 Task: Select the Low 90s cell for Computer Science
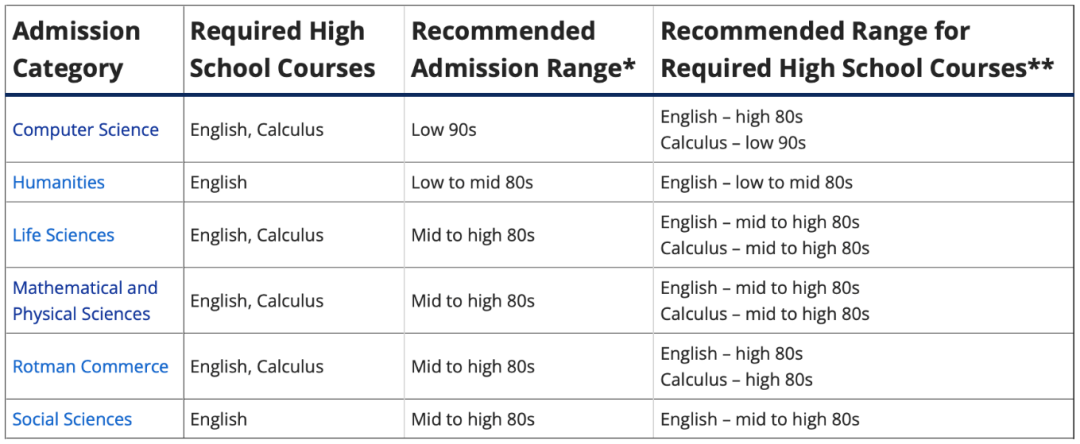[444, 129]
